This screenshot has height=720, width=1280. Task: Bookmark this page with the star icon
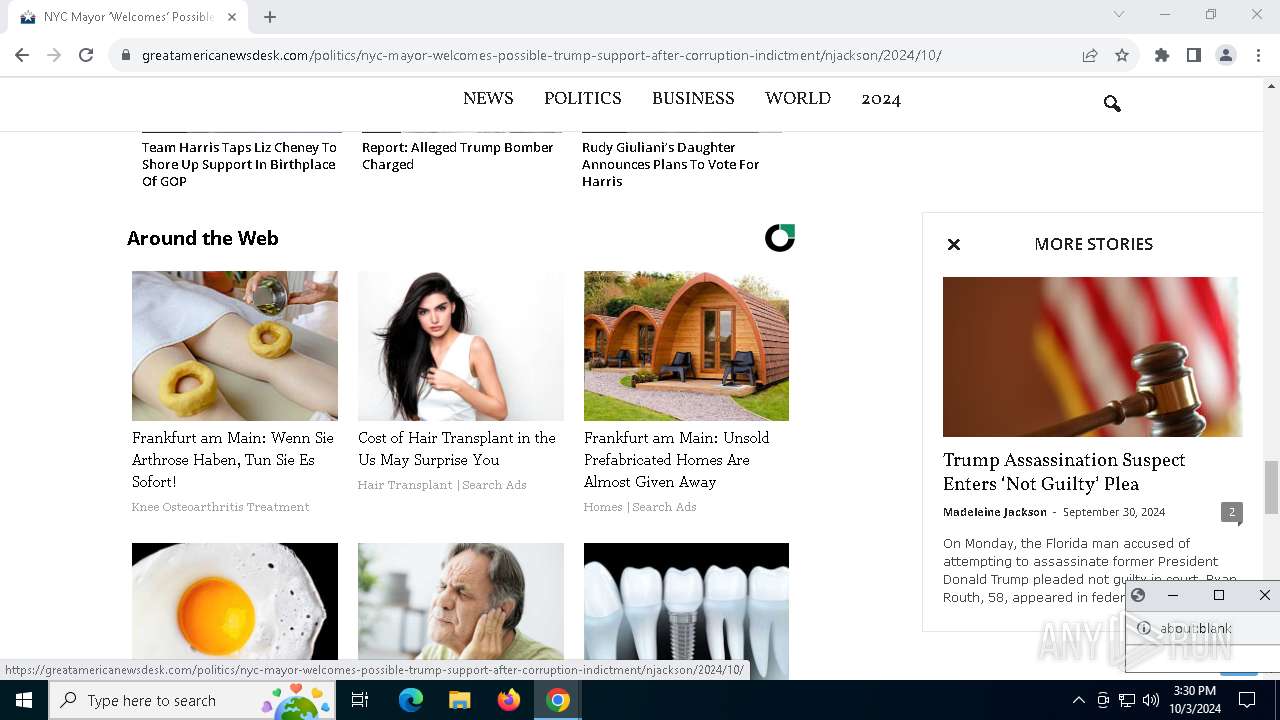(1122, 56)
